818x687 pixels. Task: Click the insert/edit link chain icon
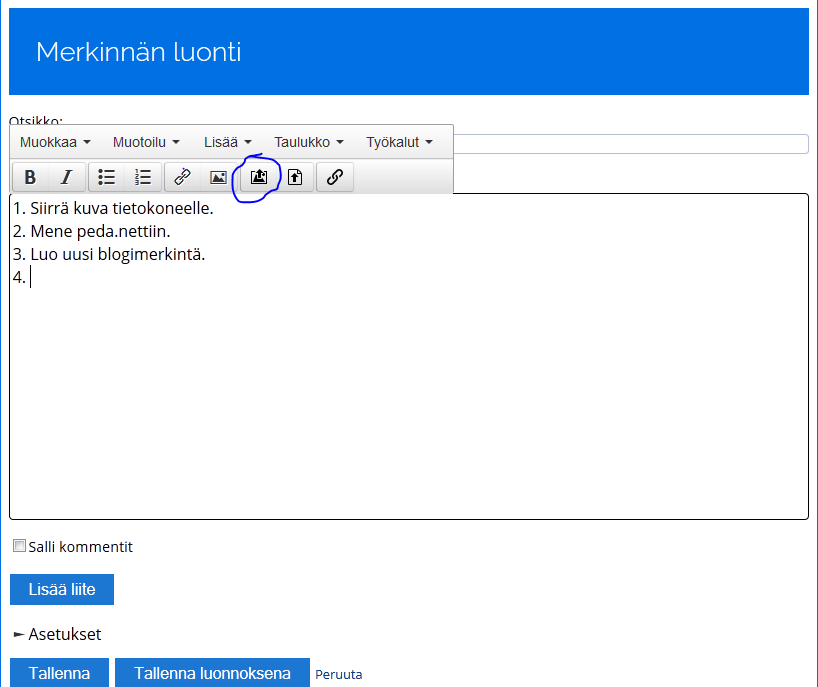pos(182,177)
